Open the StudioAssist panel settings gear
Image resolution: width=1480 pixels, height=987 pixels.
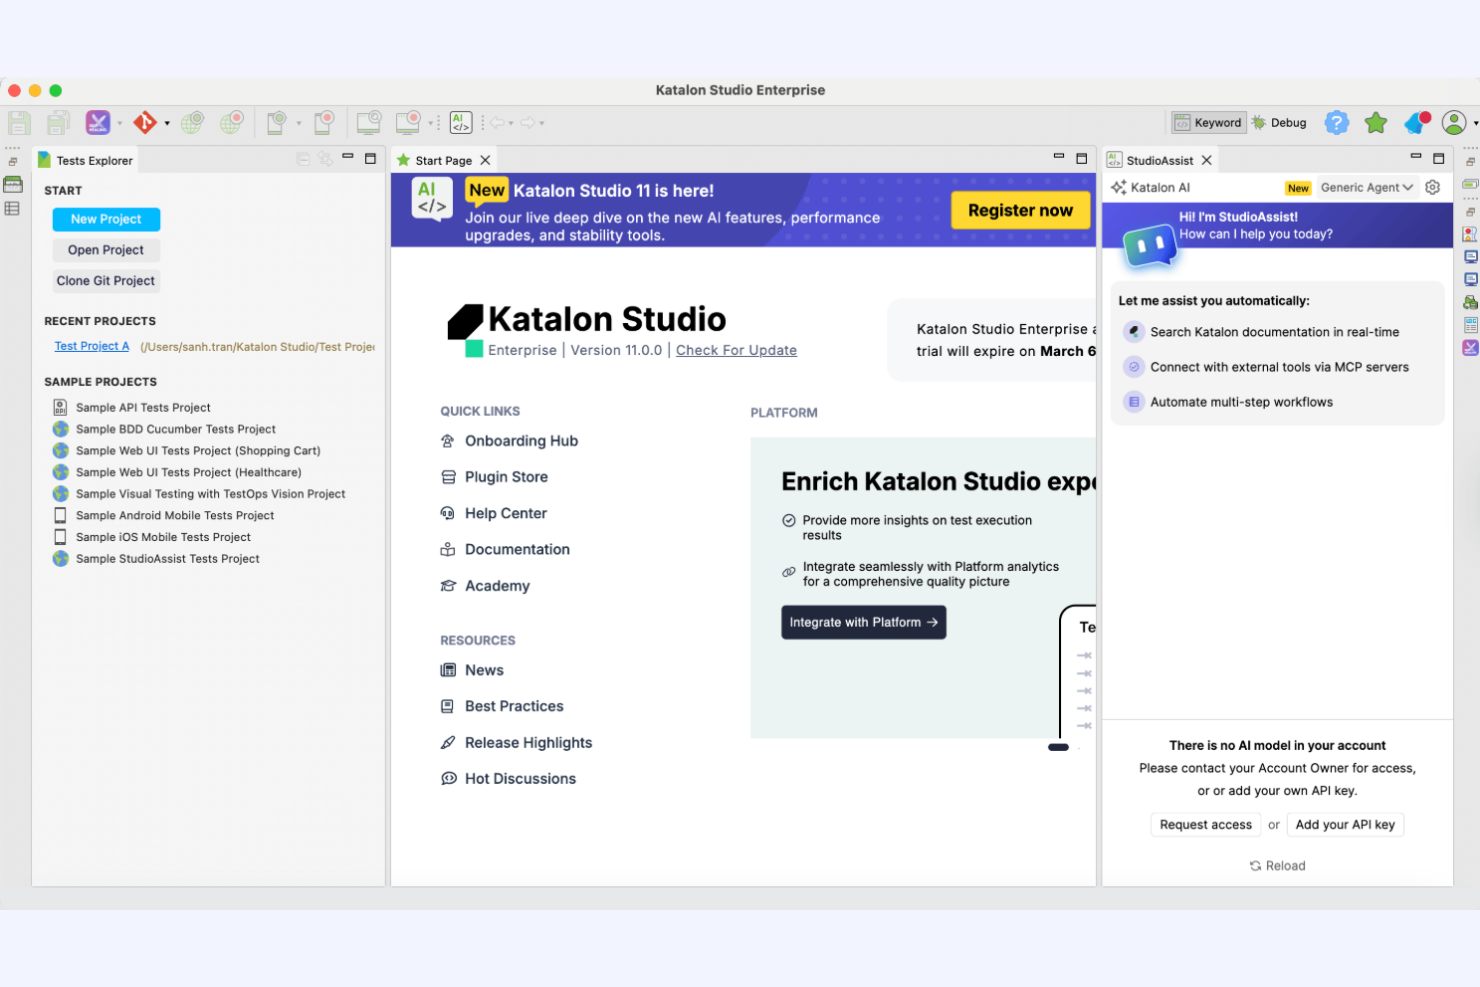click(x=1432, y=187)
